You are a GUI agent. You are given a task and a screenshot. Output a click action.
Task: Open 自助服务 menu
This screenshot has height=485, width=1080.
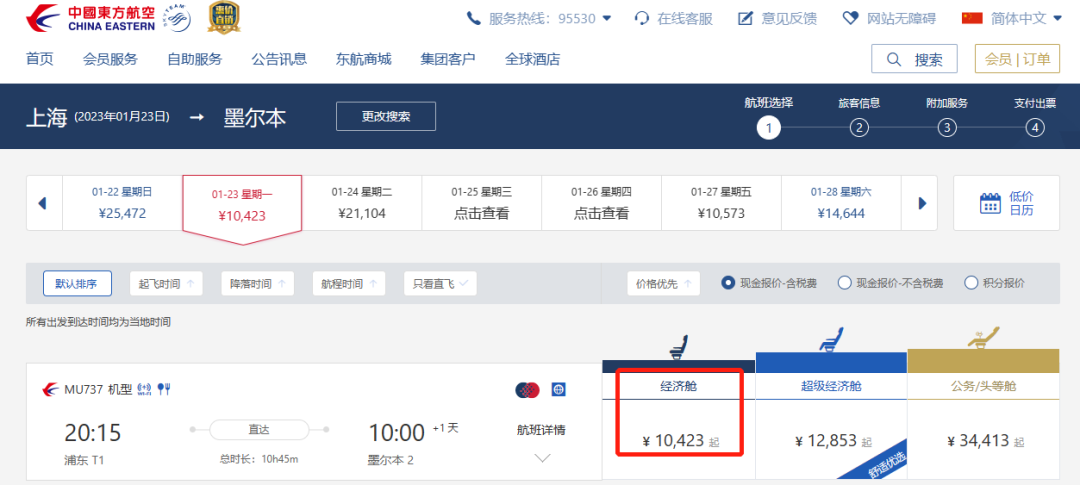pos(195,59)
